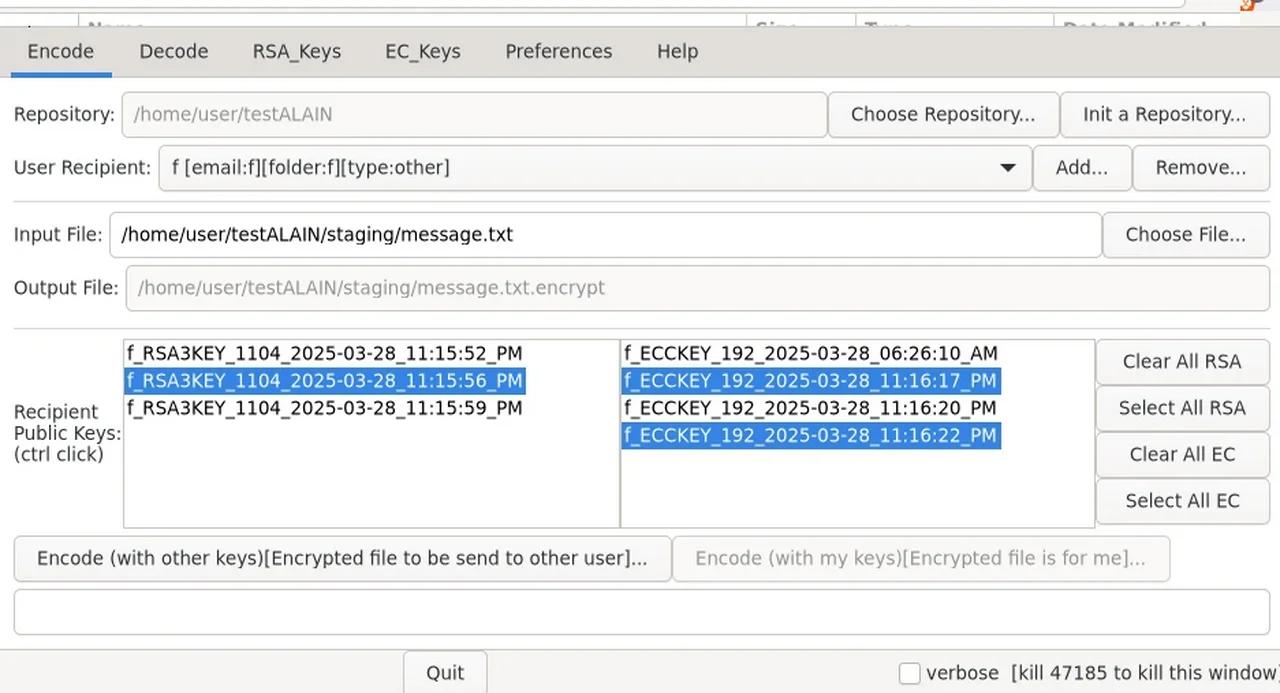Open the Choose File dialog

(x=1185, y=234)
